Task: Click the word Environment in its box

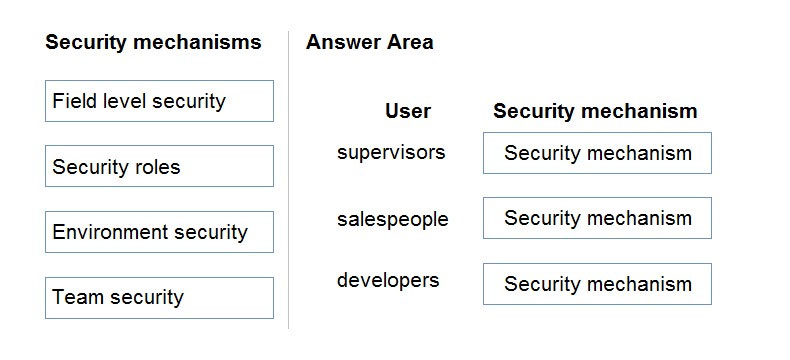Action: click(110, 232)
